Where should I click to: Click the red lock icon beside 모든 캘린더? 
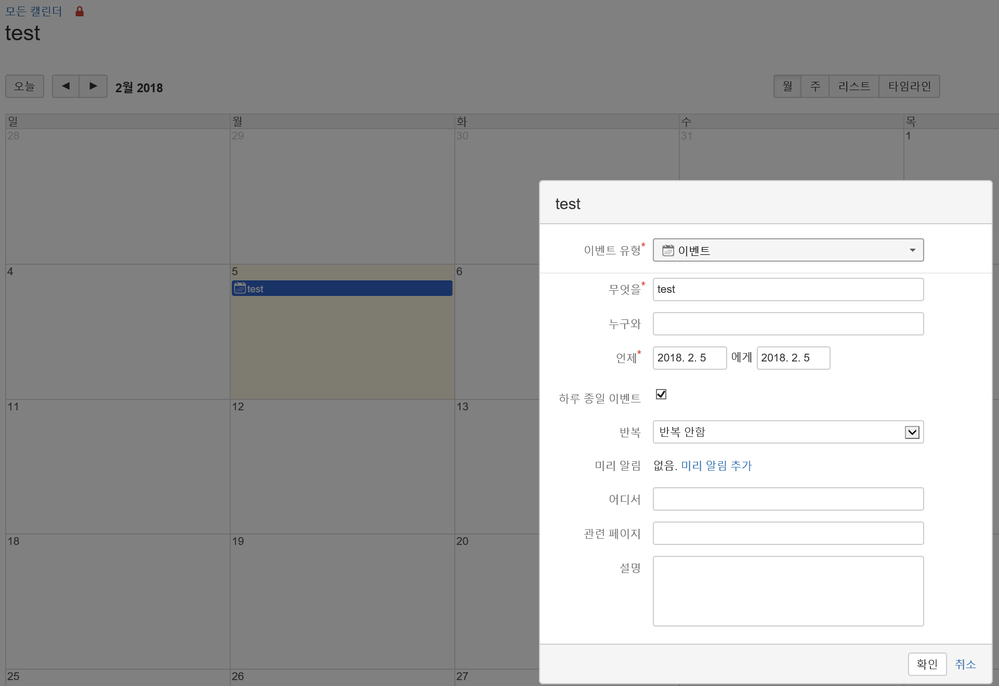(x=80, y=11)
